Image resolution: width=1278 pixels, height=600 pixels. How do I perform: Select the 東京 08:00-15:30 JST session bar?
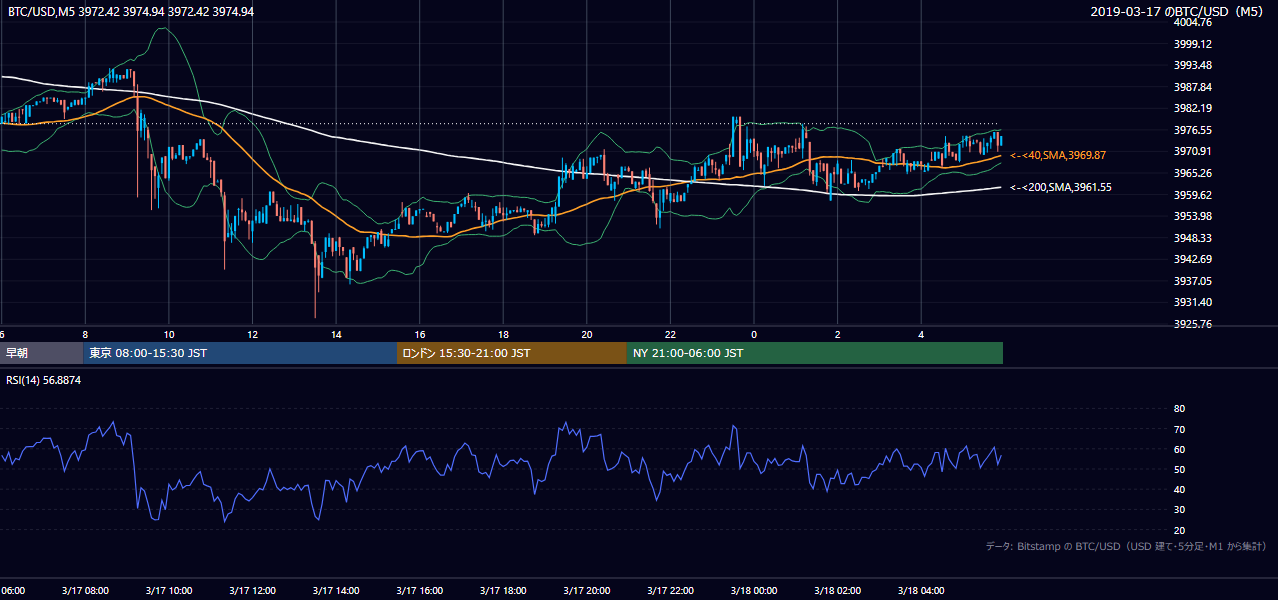pyautogui.click(x=240, y=353)
